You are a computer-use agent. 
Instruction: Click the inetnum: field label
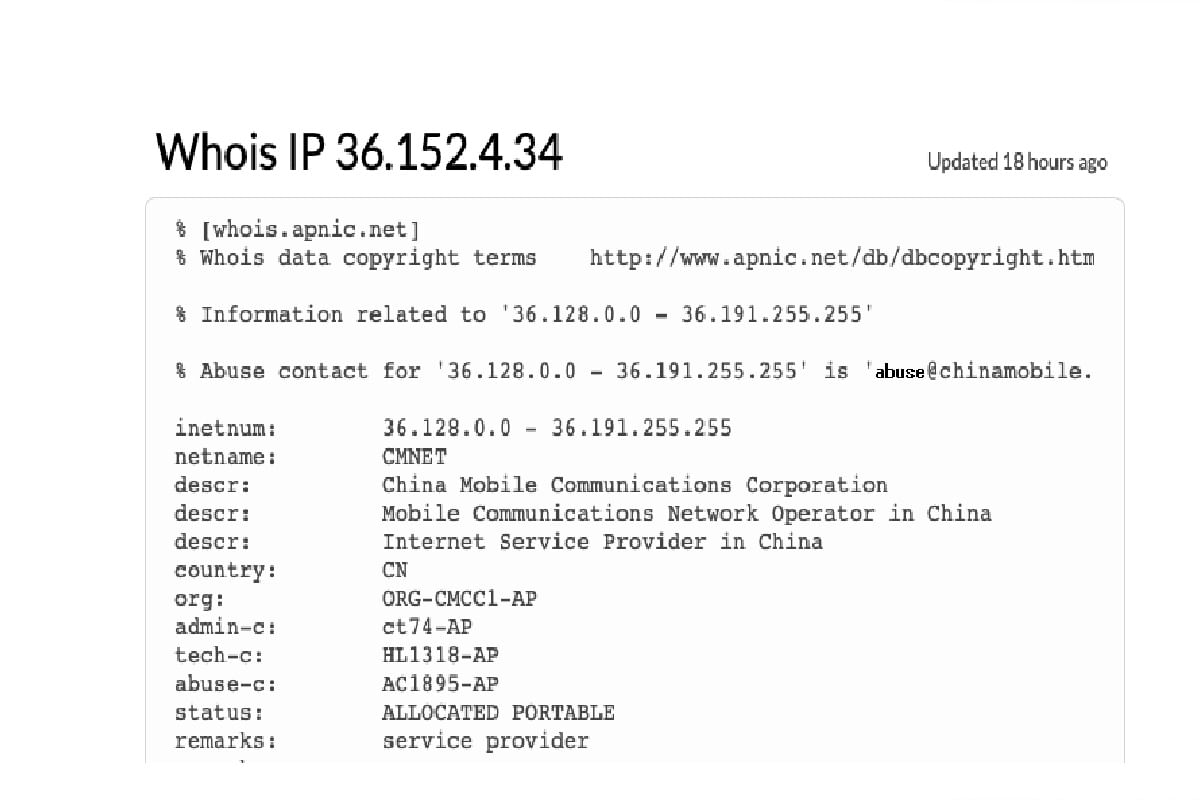click(x=225, y=429)
